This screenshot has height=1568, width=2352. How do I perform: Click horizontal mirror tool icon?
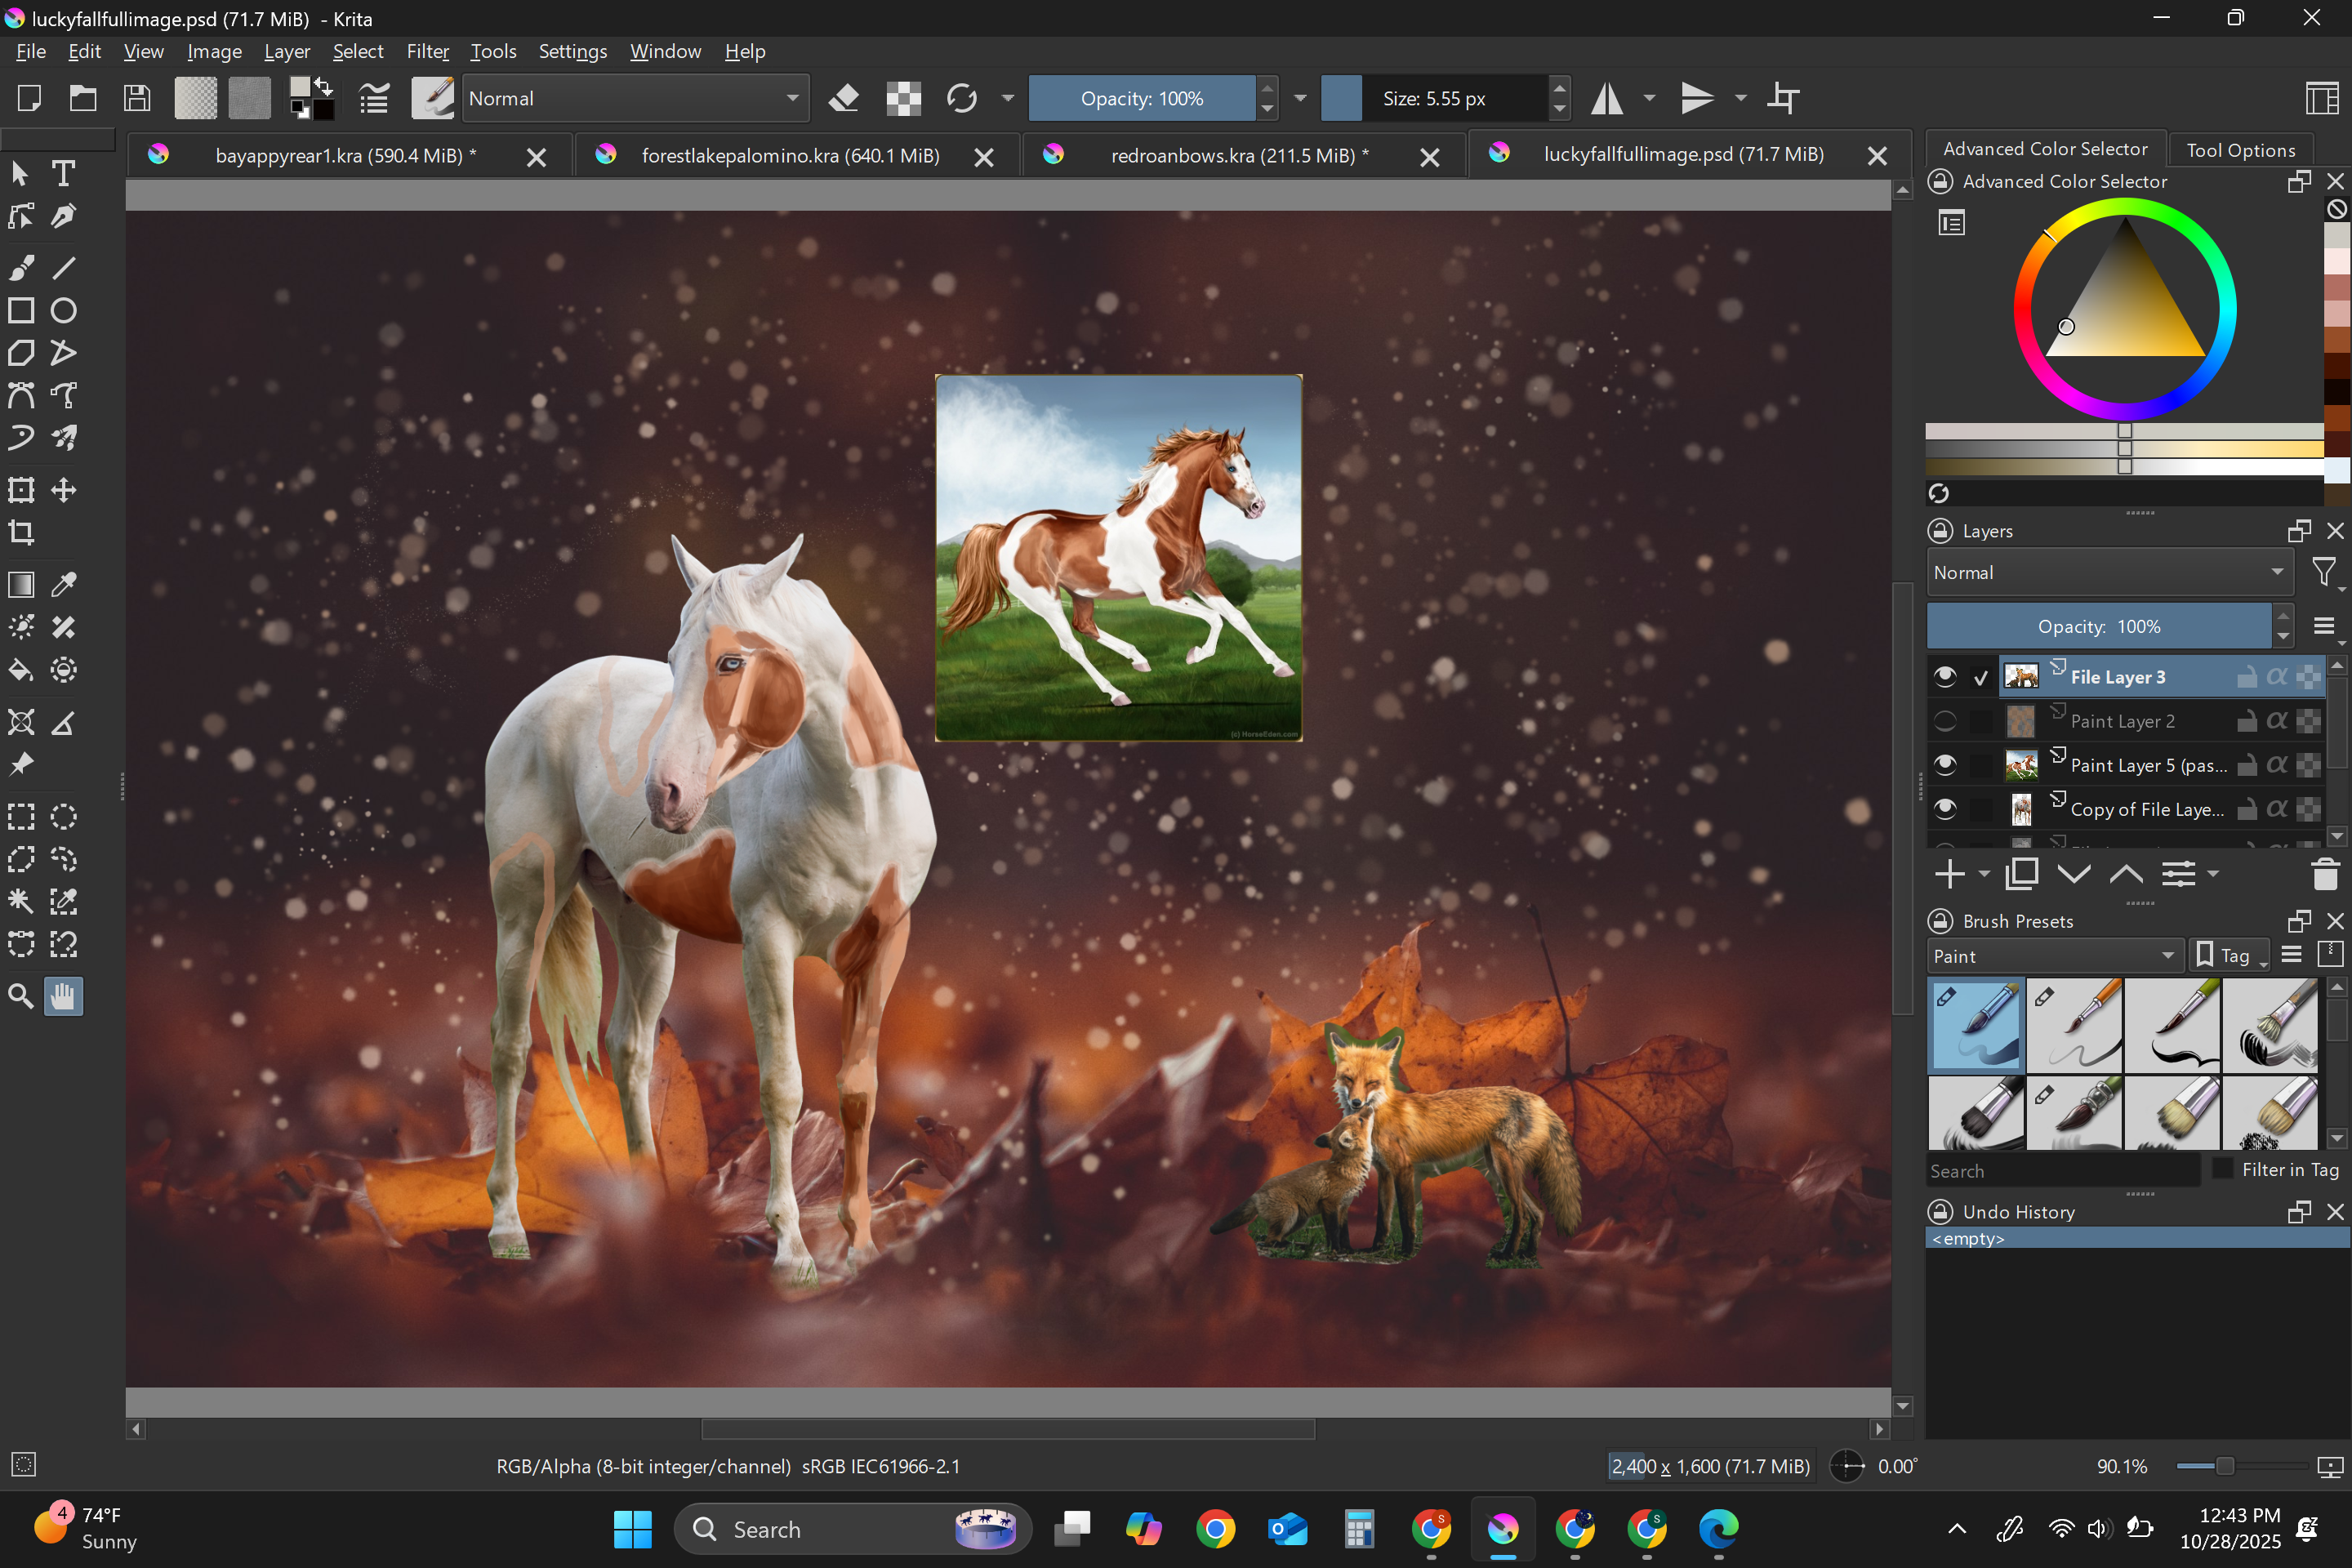click(x=1607, y=98)
